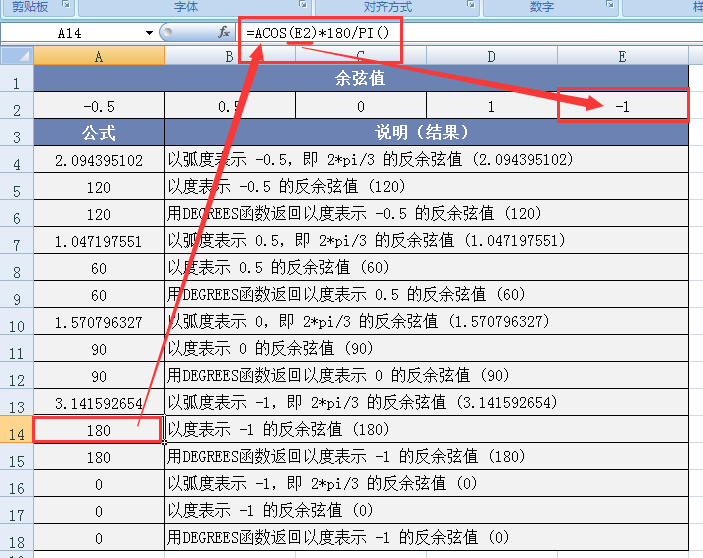Select the 说明（结果）header cell

[x=426, y=133]
